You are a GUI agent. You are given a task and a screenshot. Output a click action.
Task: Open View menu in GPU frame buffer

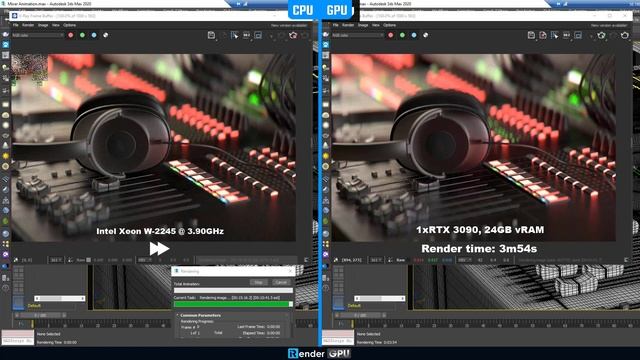click(x=376, y=25)
